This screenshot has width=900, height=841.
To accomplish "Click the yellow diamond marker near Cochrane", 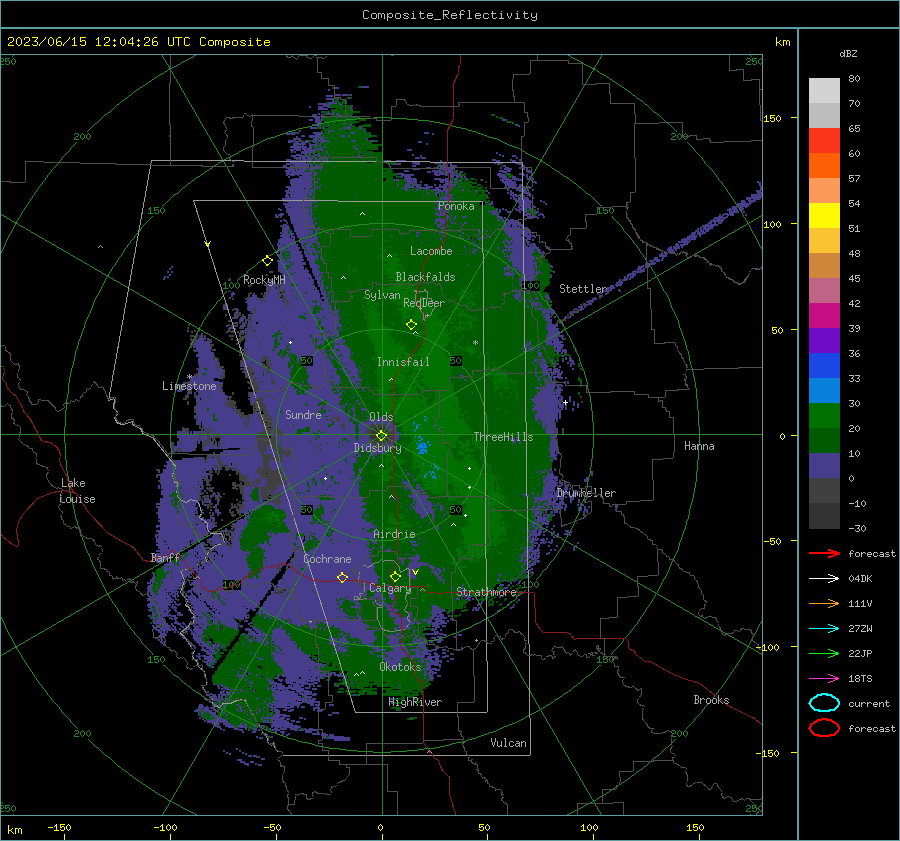I will [x=343, y=577].
